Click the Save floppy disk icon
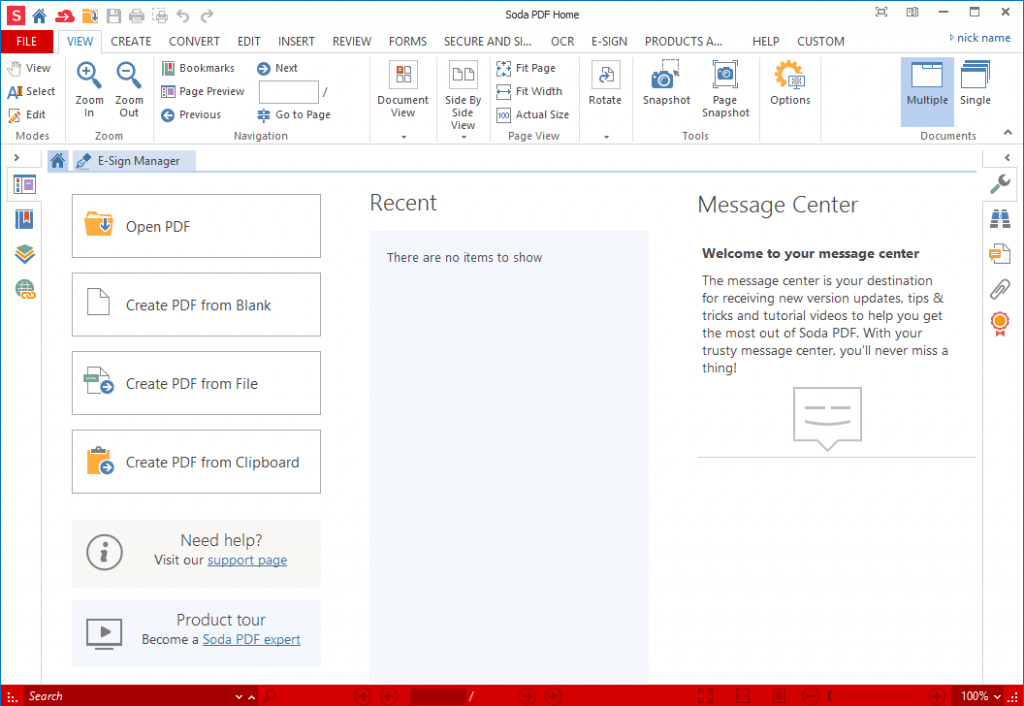Image resolution: width=1024 pixels, height=706 pixels. [x=114, y=16]
